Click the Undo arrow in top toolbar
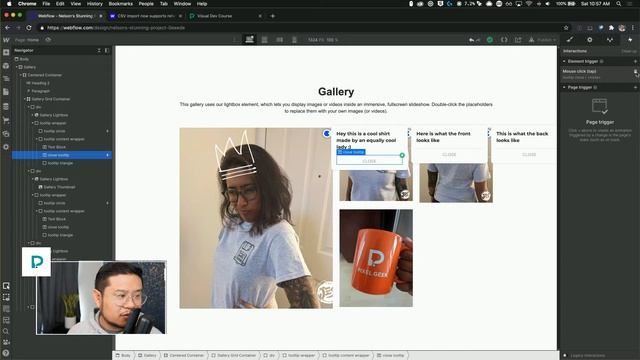 [x=472, y=40]
